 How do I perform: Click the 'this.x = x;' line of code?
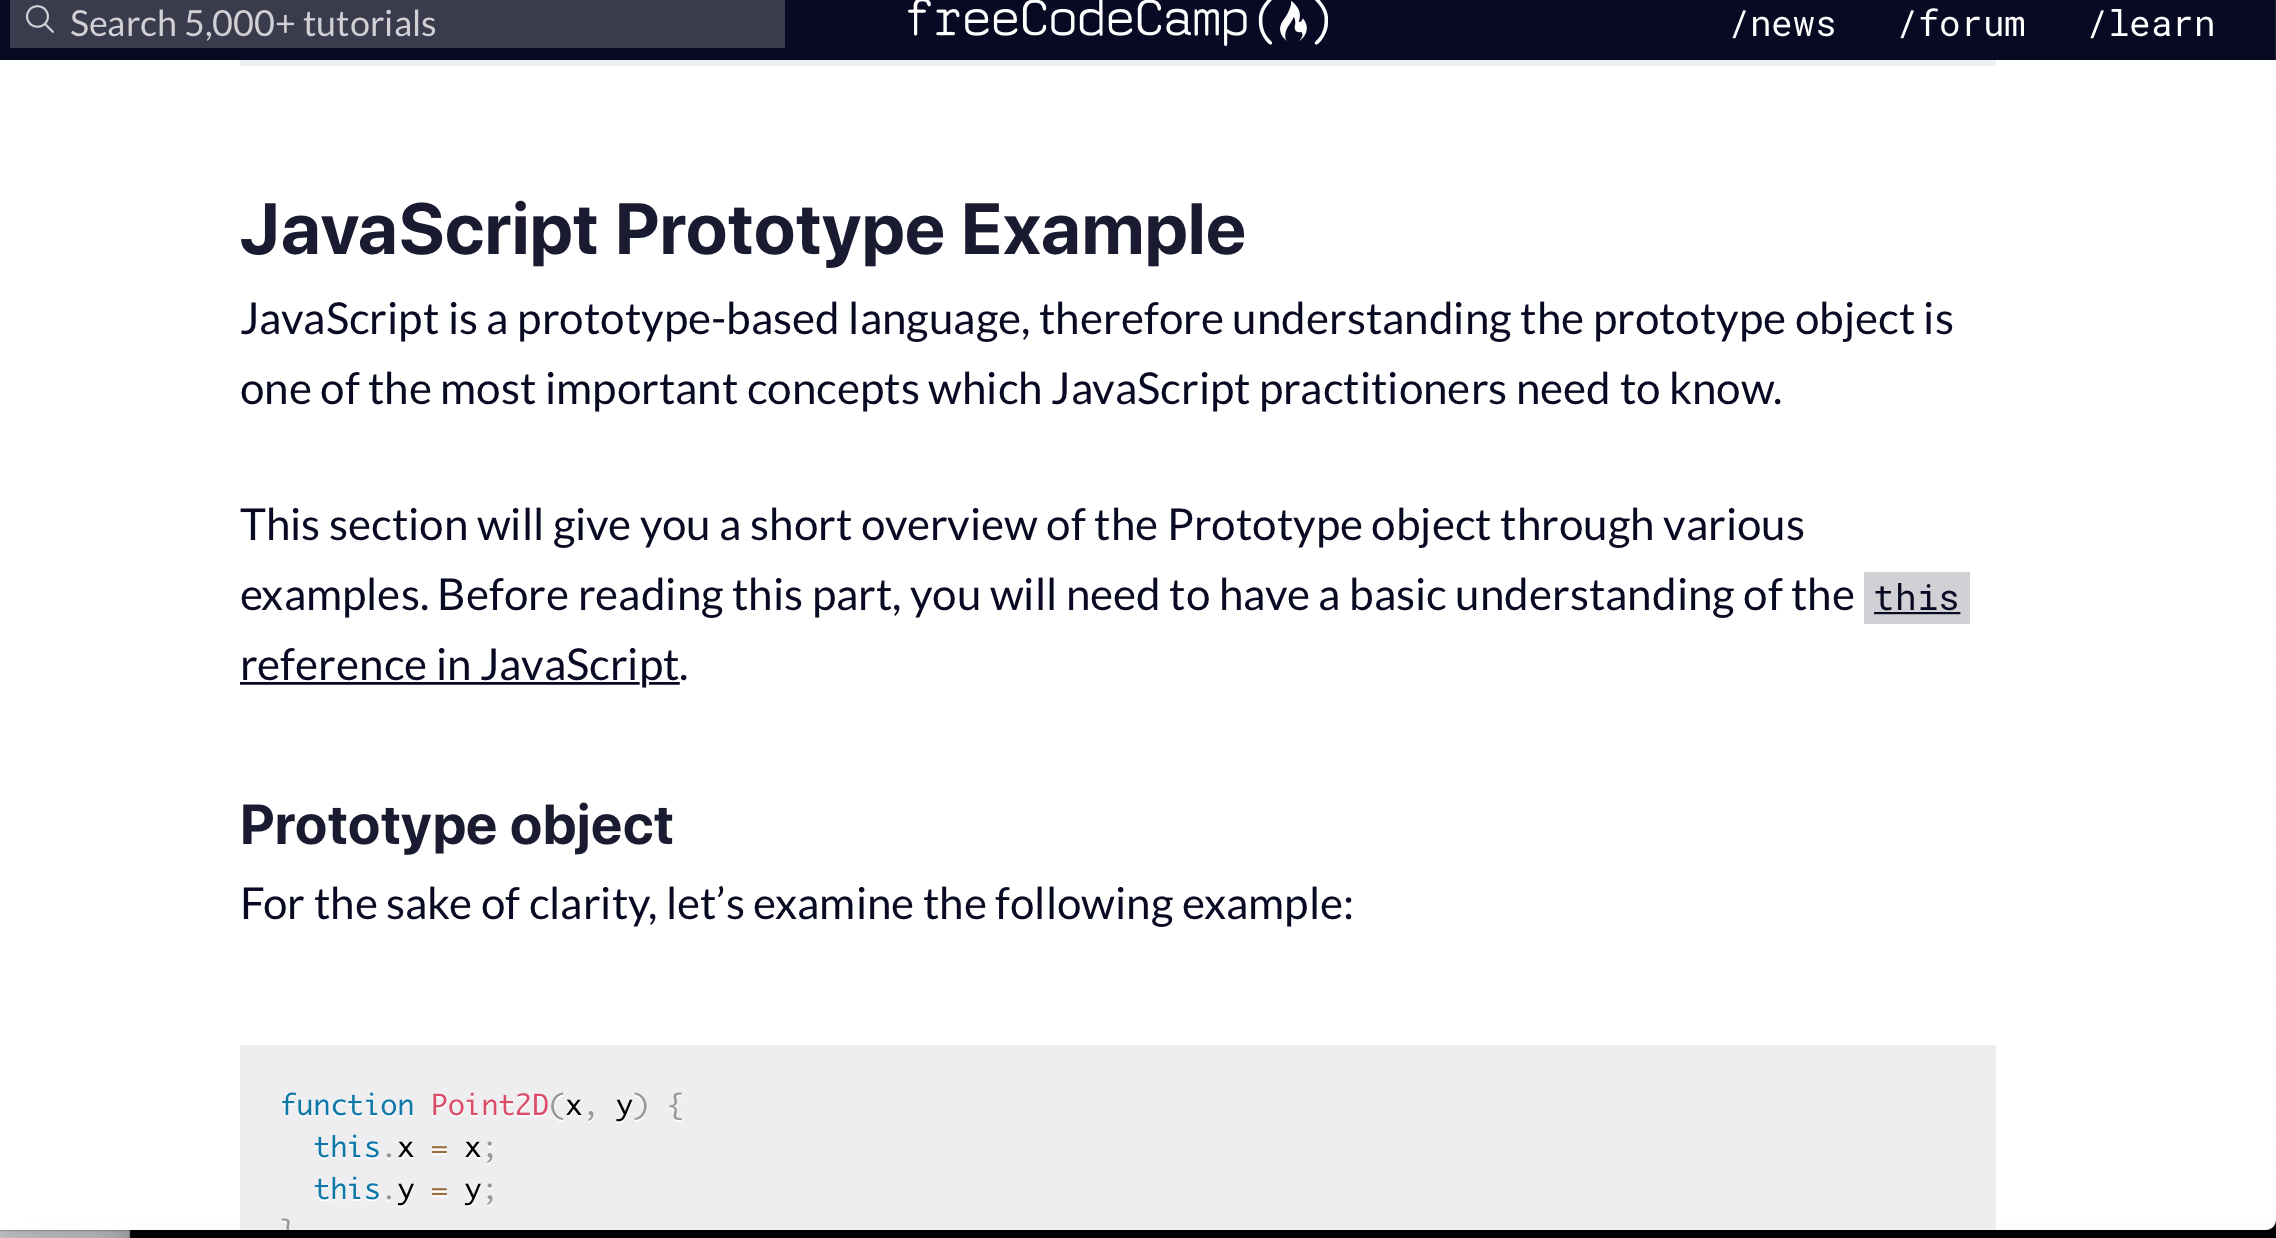[x=404, y=1147]
